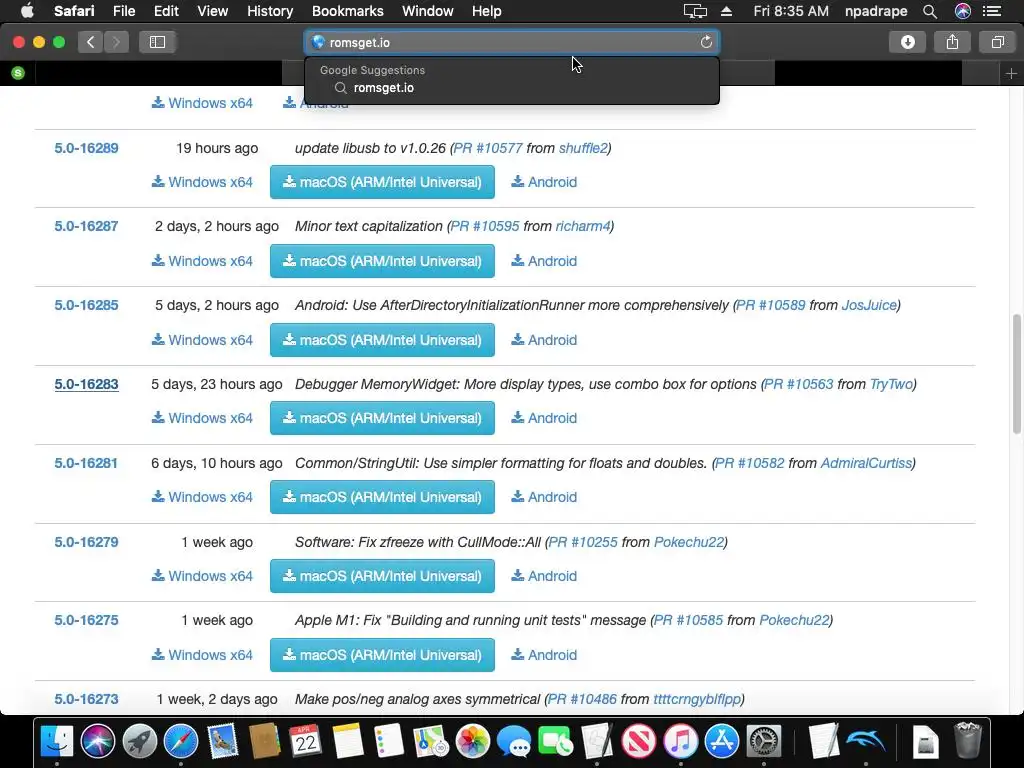Open the screen mirroring menu bar icon

pyautogui.click(x=695, y=11)
